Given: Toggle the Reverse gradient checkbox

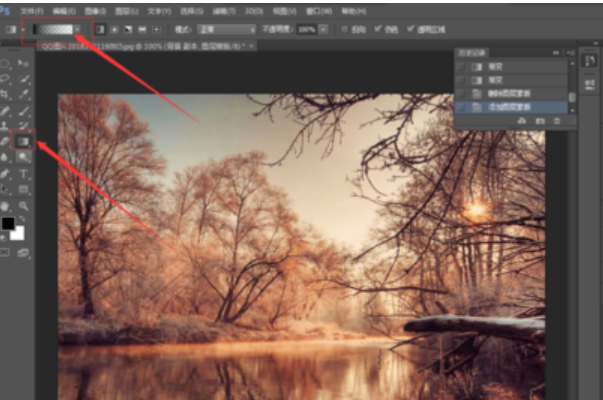Looking at the screenshot, I should pos(345,29).
